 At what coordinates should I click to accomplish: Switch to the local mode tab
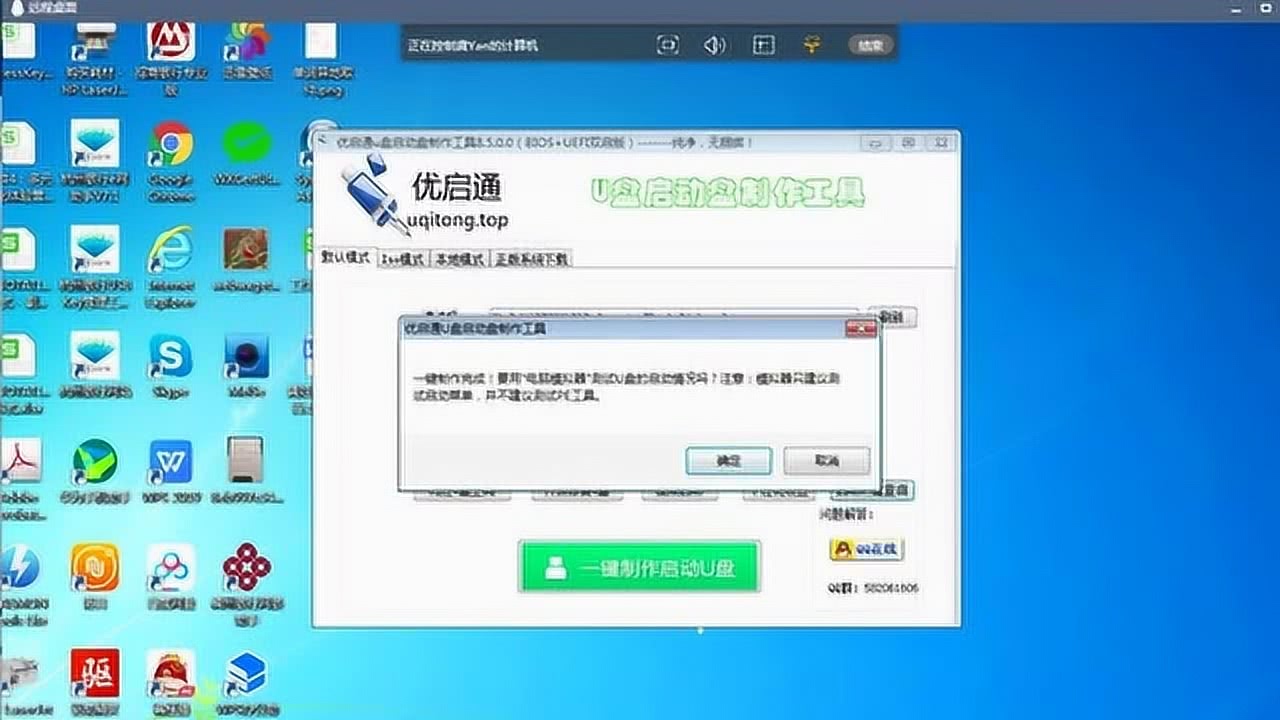click(x=460, y=259)
